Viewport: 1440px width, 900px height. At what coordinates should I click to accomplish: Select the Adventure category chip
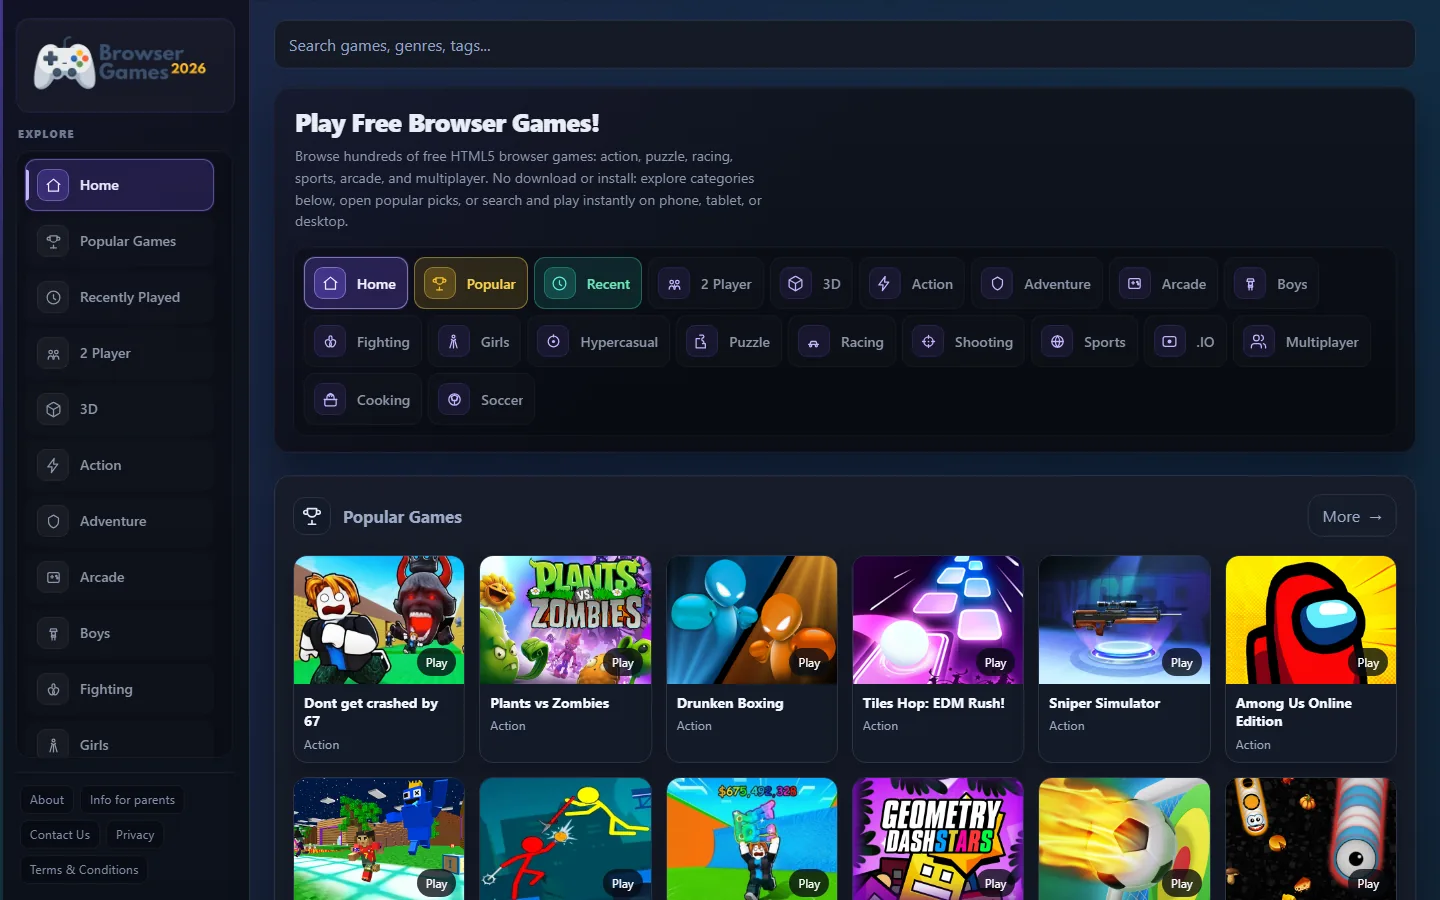(x=1037, y=284)
